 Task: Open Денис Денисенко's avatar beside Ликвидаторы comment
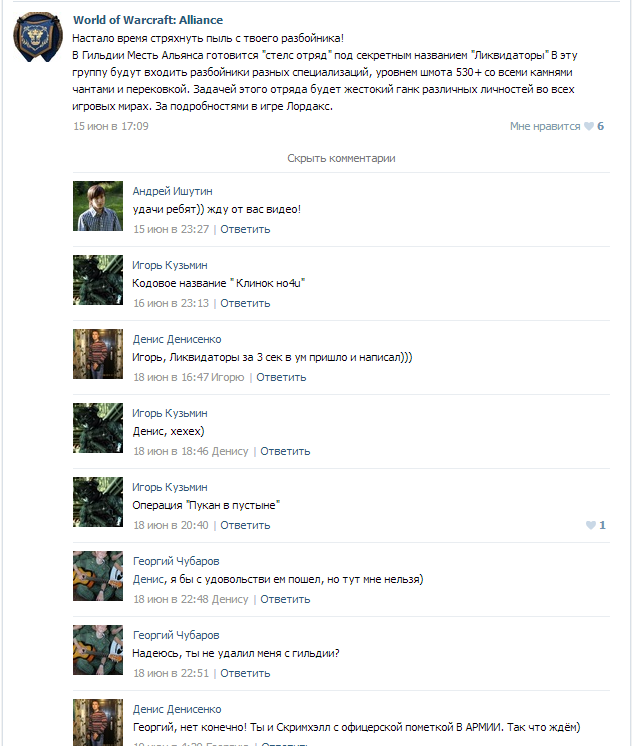point(98,354)
